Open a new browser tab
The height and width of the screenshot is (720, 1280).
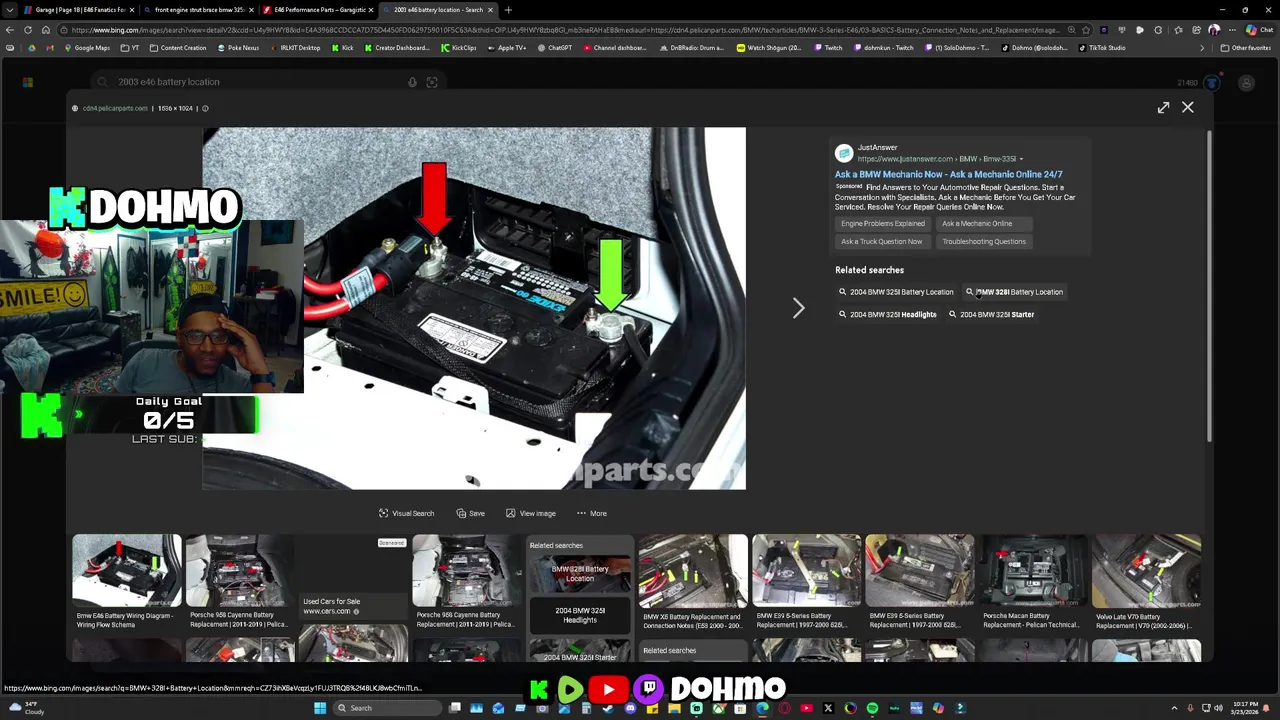[508, 10]
